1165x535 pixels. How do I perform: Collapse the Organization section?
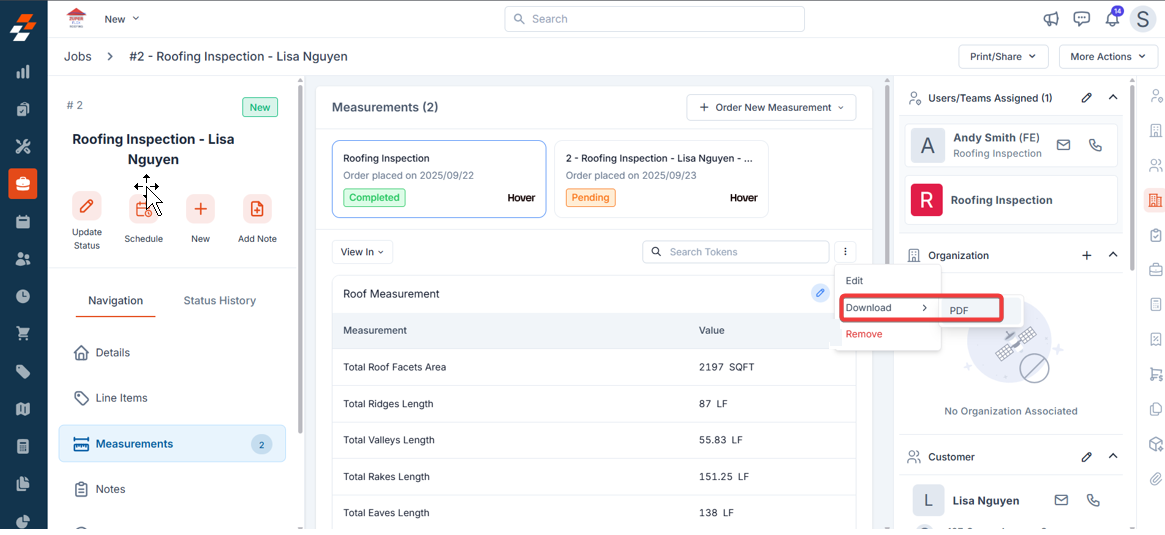1113,255
